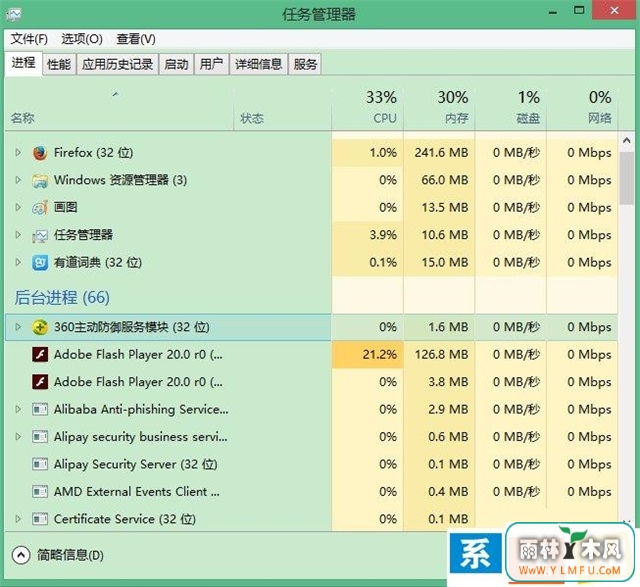Click the Flash icon of the 3.8 MB row
Screen dimensions: 640x587
pos(40,382)
